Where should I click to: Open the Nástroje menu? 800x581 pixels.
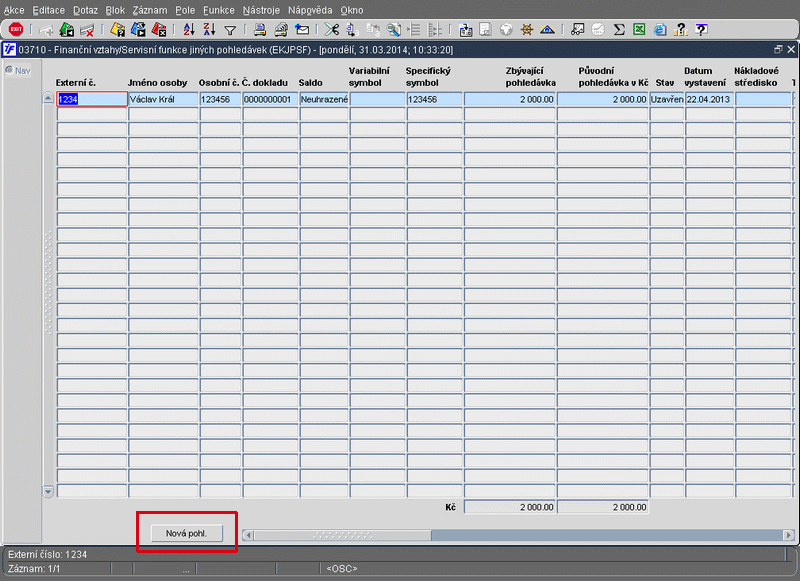click(261, 10)
